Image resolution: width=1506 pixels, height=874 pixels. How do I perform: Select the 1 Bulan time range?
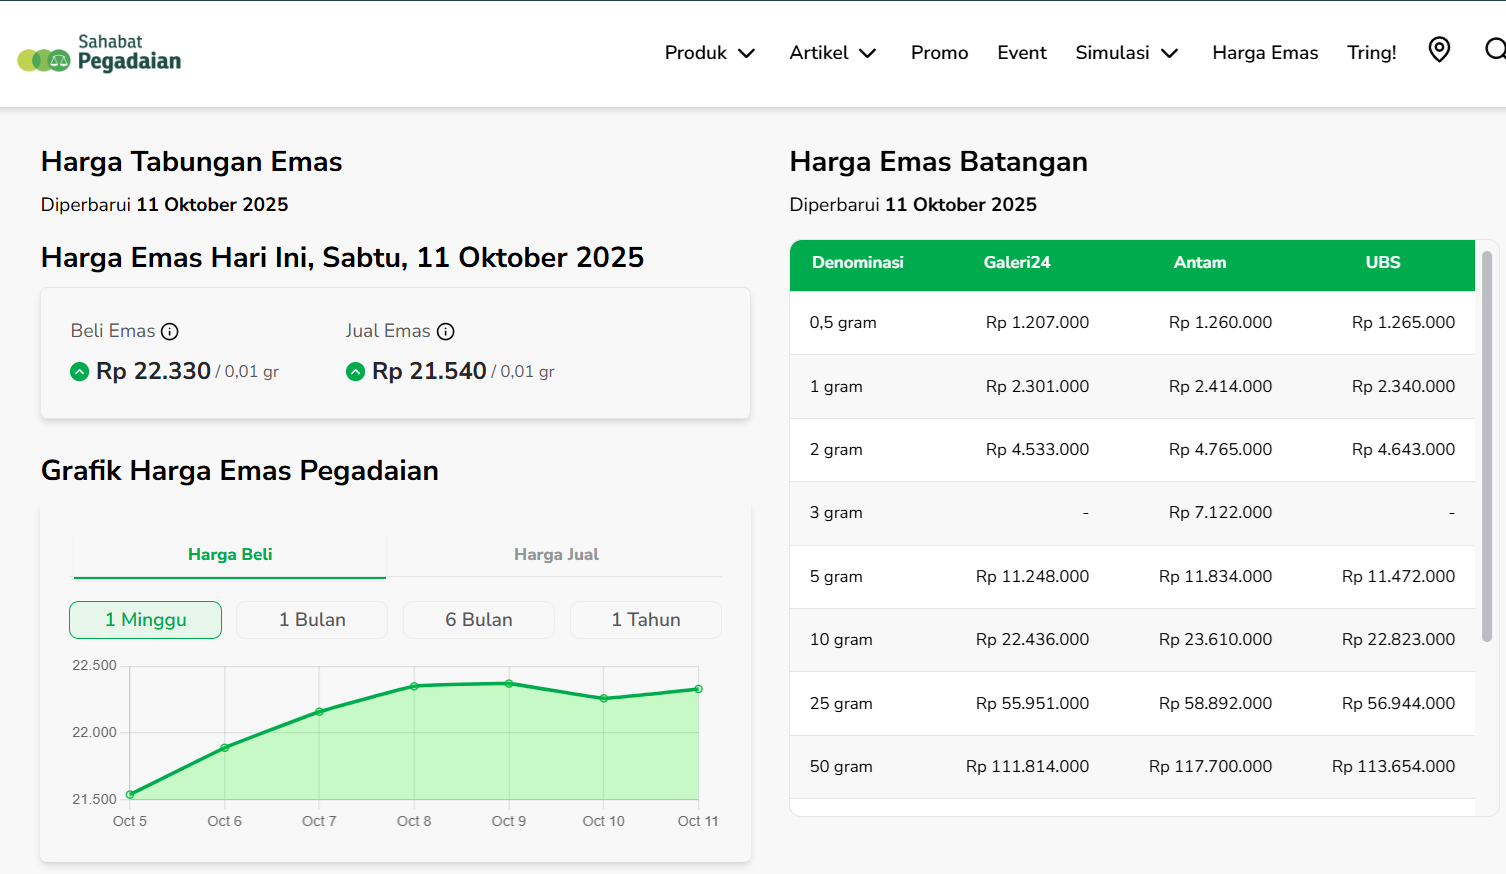click(312, 620)
